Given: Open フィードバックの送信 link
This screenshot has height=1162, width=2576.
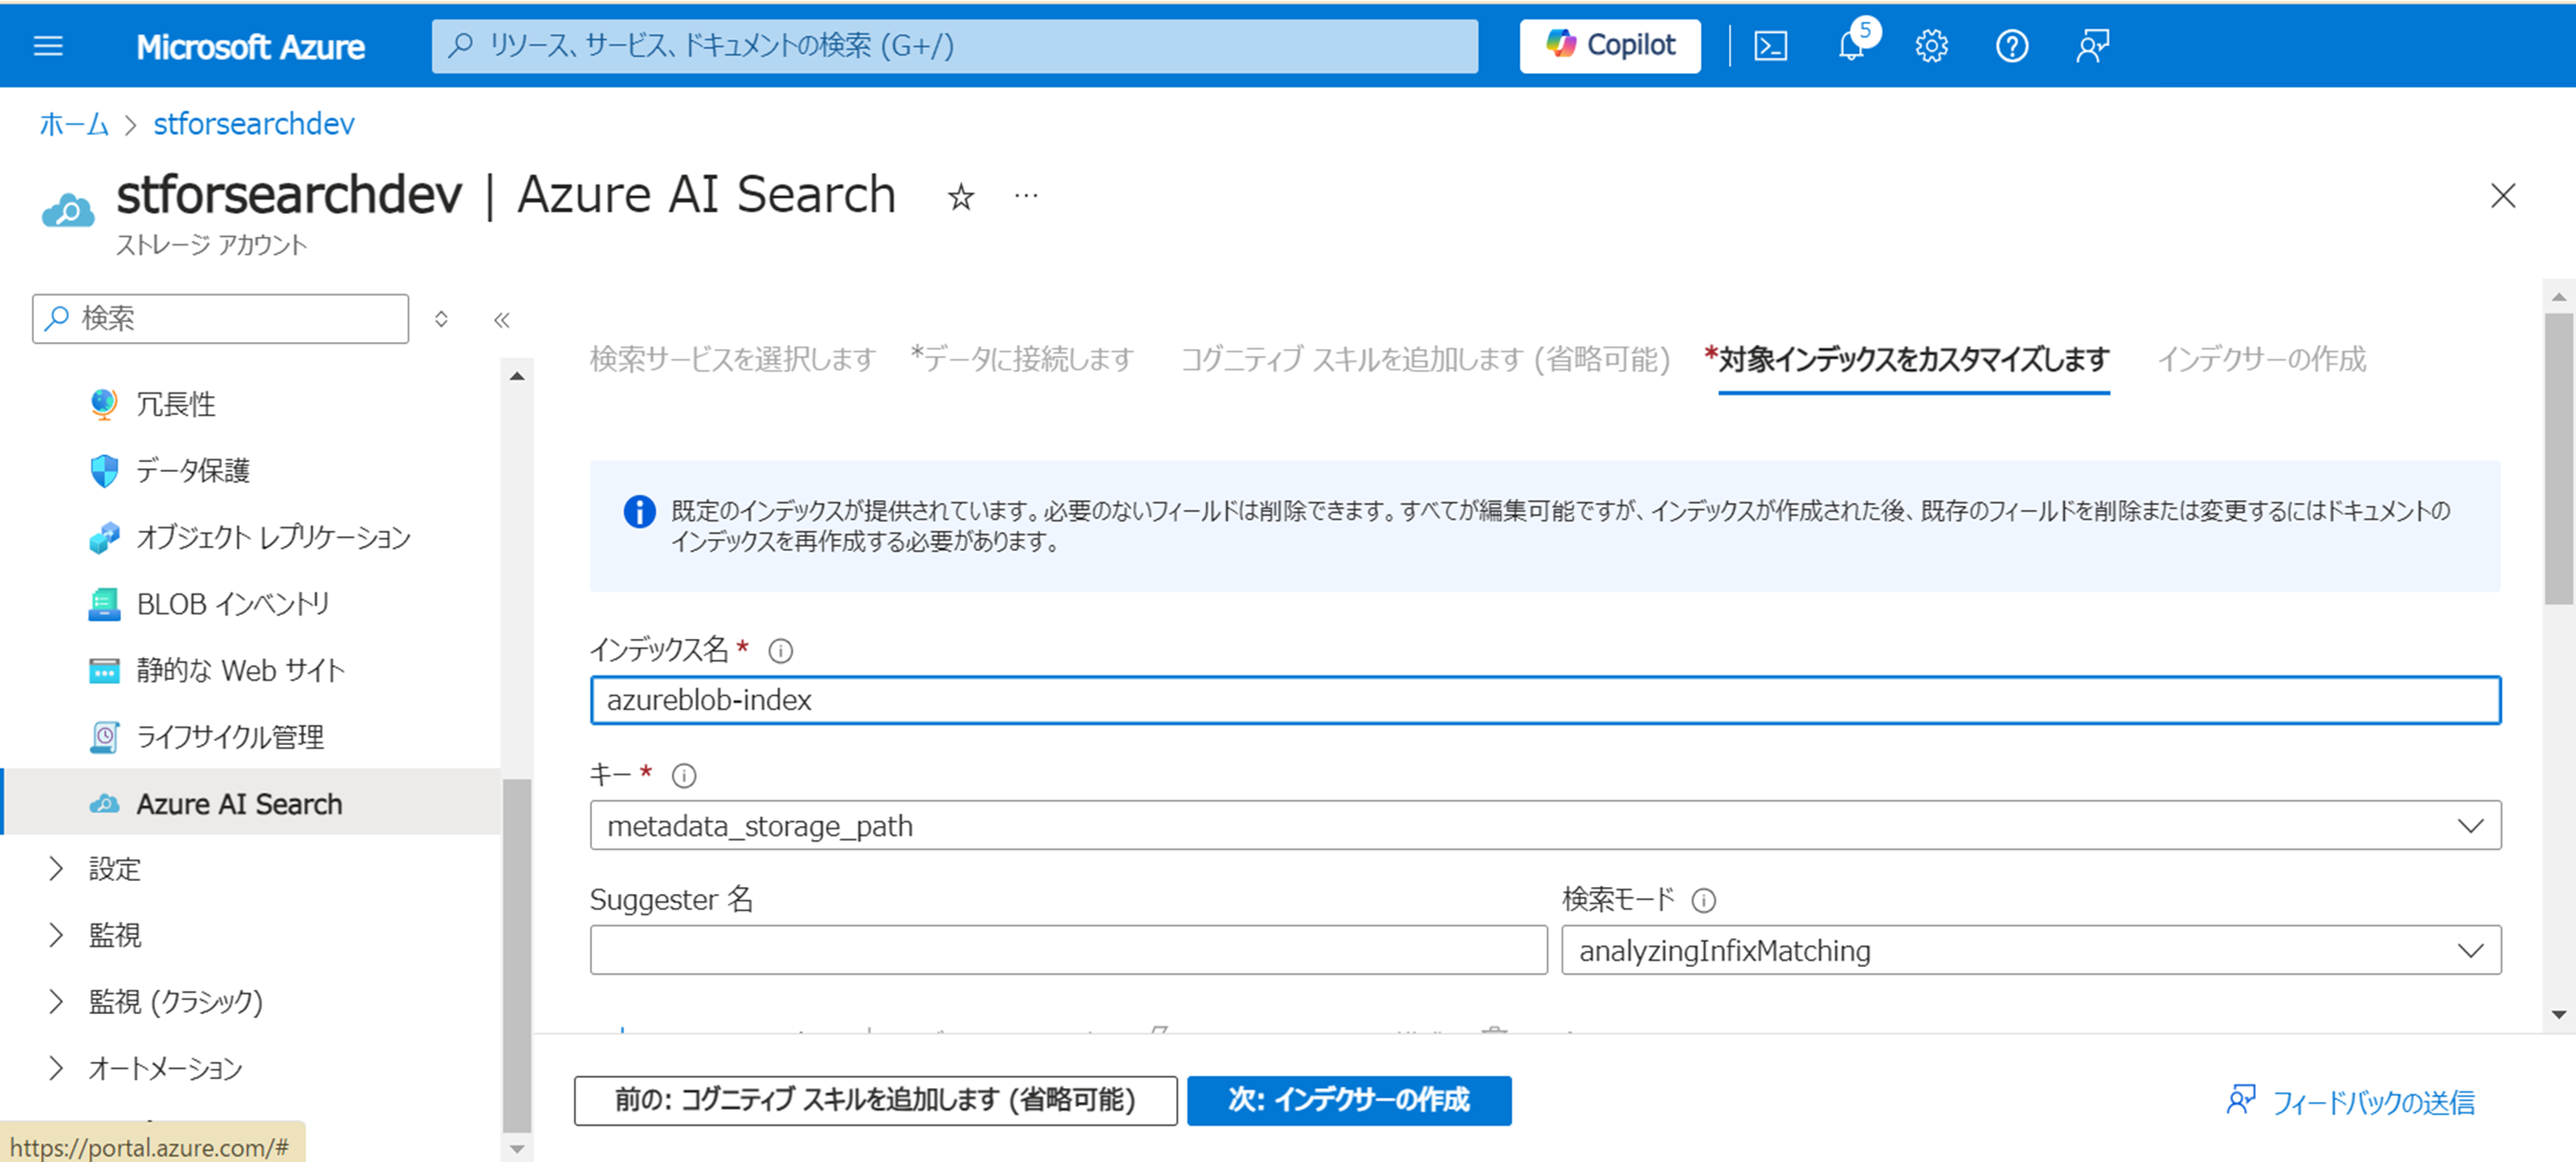Looking at the screenshot, I should 2350,1103.
